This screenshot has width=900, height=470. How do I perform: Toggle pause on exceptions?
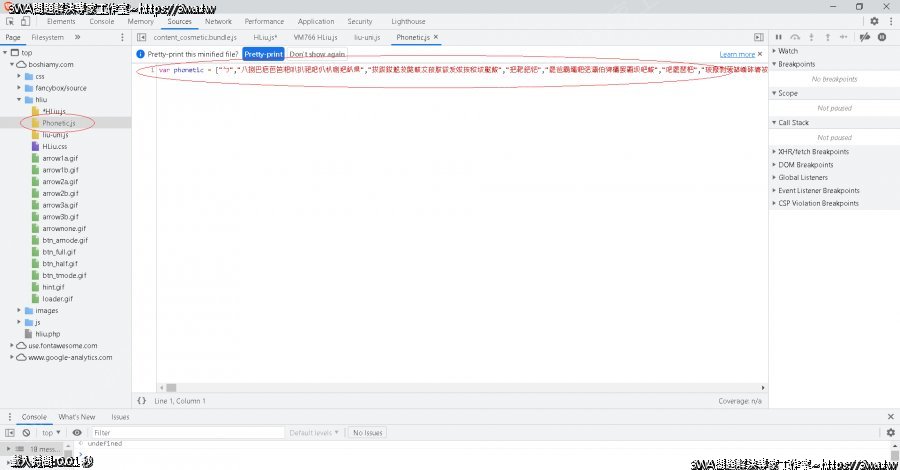click(881, 37)
